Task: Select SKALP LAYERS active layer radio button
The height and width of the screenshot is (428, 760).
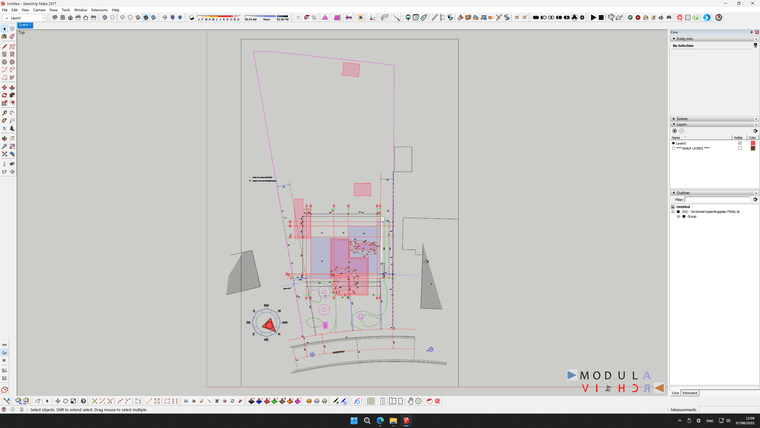Action: 673,148
